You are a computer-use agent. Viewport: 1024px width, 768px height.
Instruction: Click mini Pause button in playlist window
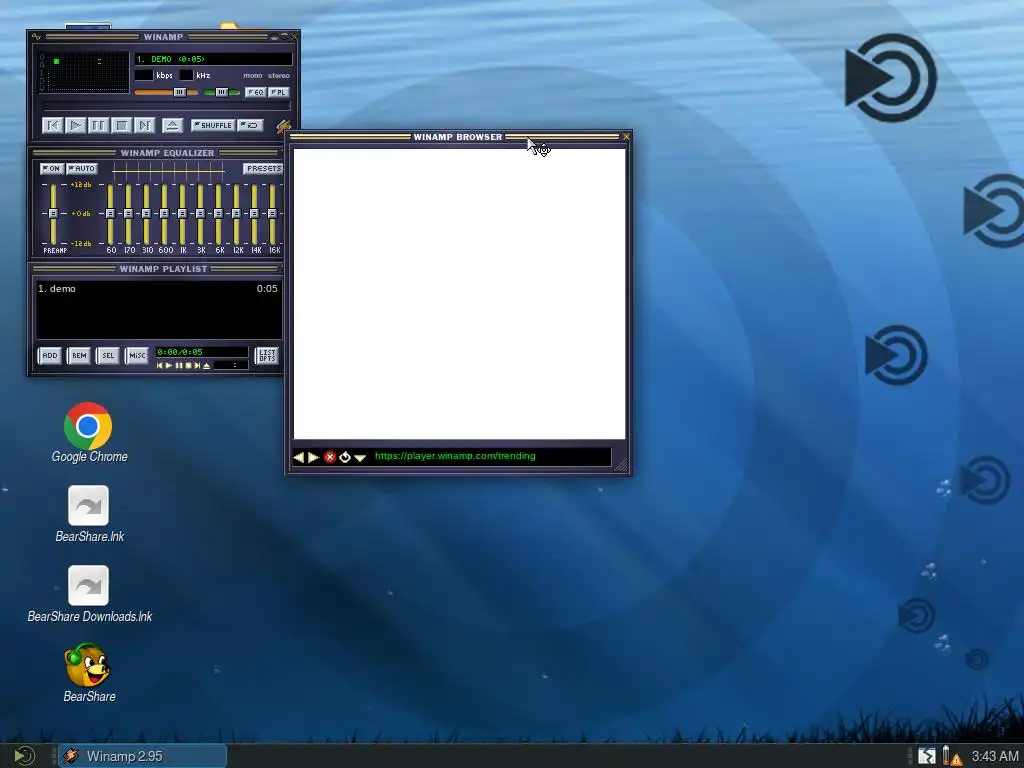(x=178, y=366)
